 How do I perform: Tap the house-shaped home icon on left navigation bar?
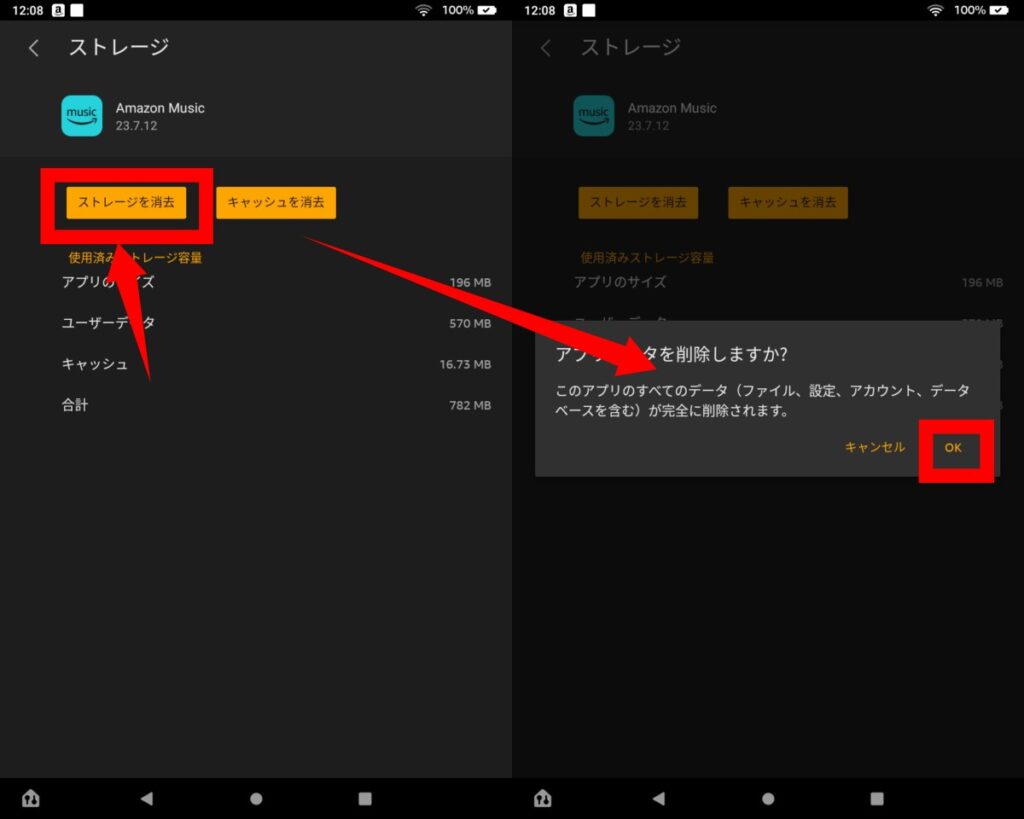pos(31,798)
